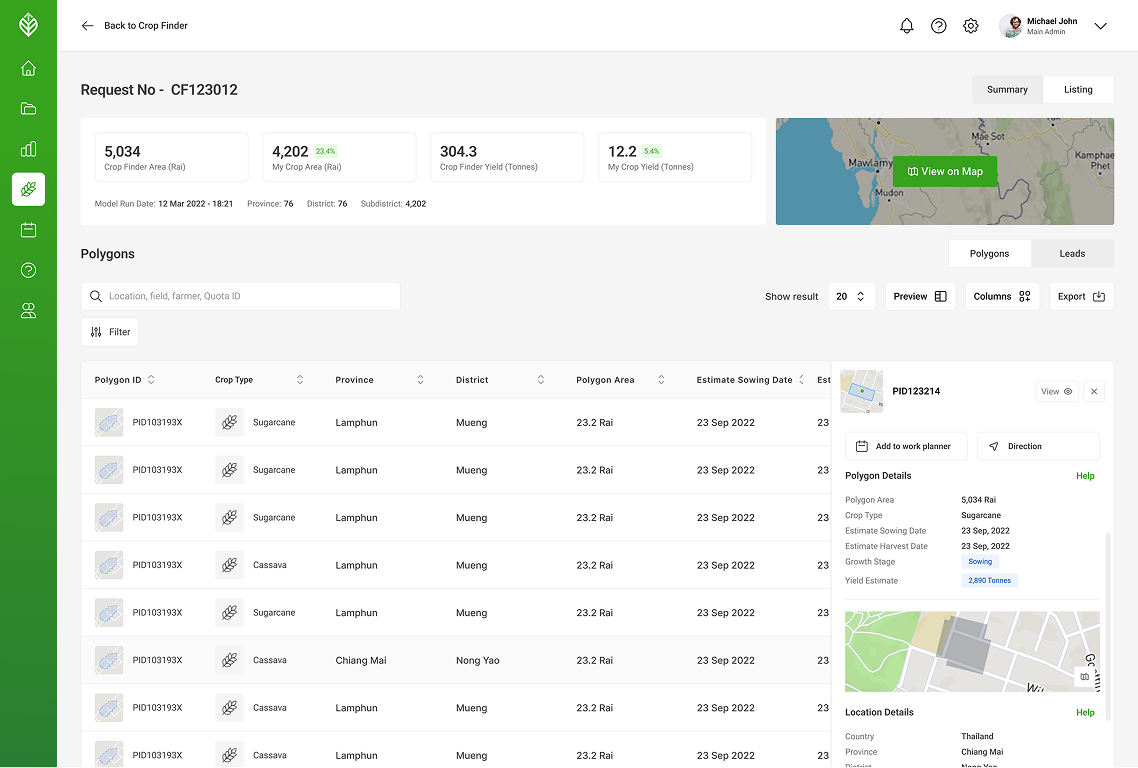The height and width of the screenshot is (768, 1138).
Task: Sort by District column
Action: tap(541, 380)
